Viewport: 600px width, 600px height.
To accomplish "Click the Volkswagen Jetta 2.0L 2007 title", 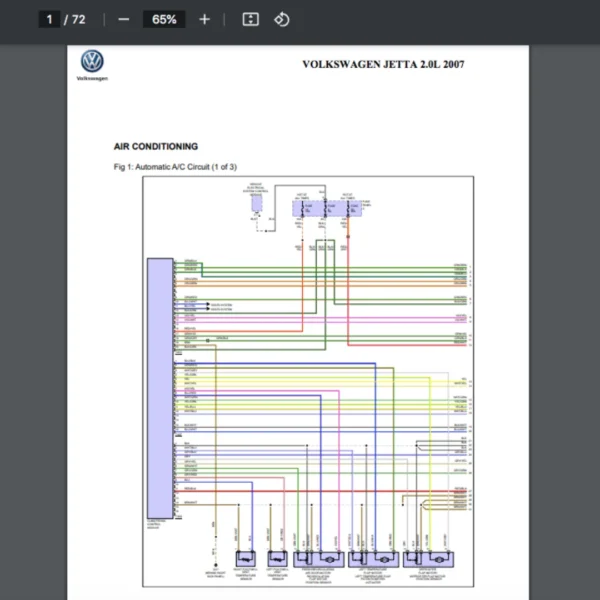I will pyautogui.click(x=383, y=65).
